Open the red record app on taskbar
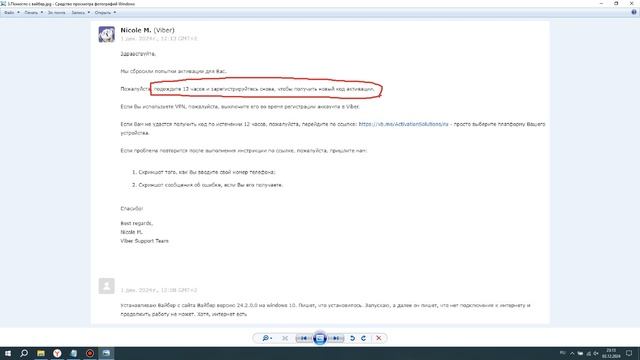This screenshot has width=640, height=360. [x=90, y=353]
